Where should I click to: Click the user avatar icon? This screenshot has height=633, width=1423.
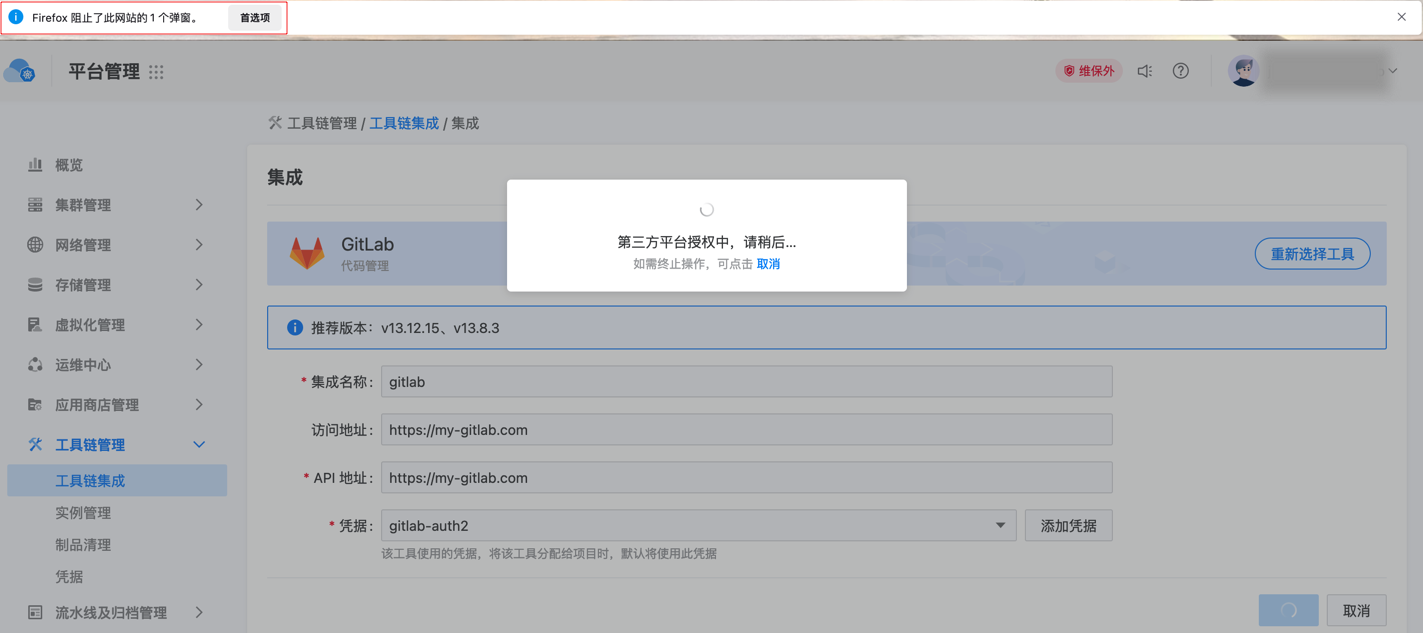point(1243,71)
